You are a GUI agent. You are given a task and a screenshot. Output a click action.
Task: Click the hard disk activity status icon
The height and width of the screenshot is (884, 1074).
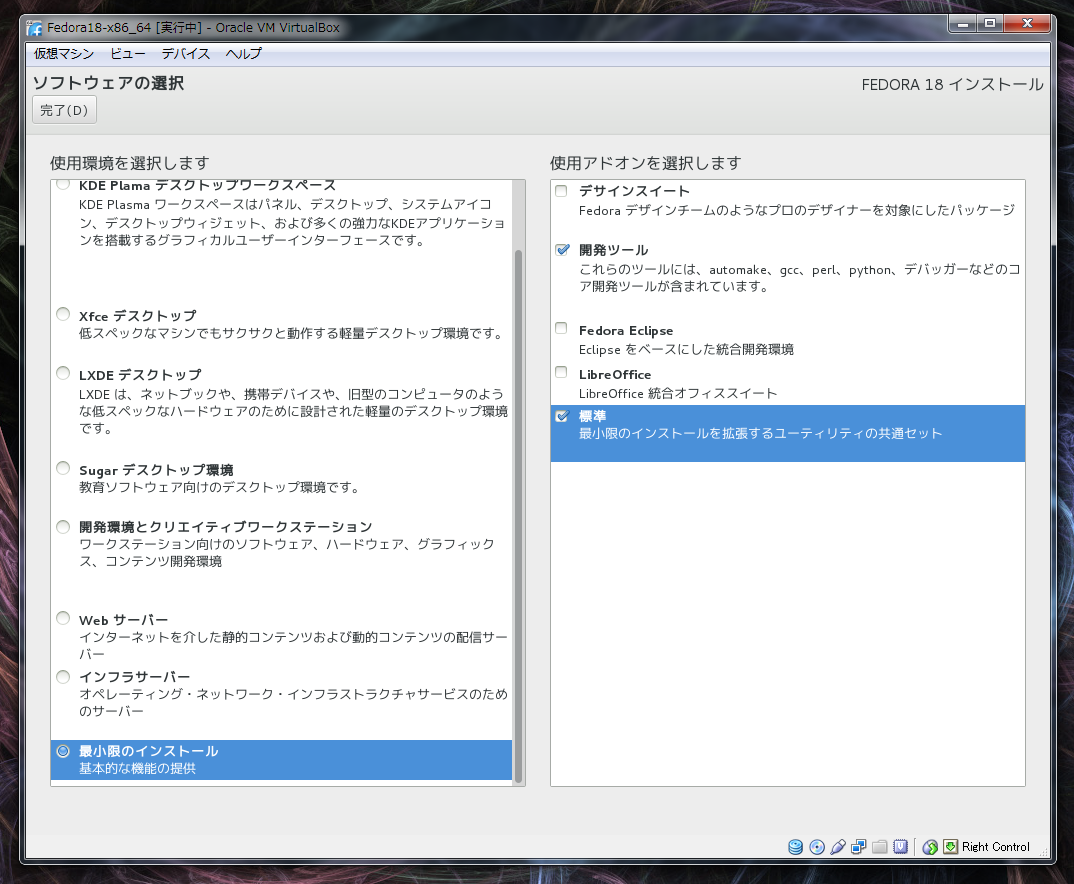[795, 847]
